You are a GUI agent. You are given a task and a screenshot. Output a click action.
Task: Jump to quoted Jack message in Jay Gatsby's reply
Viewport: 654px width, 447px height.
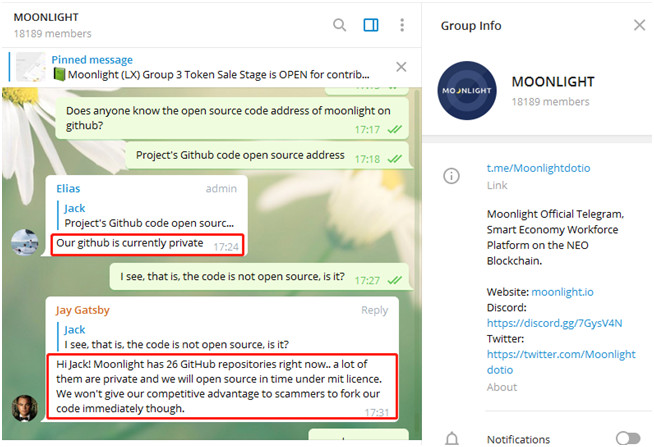(x=173, y=337)
